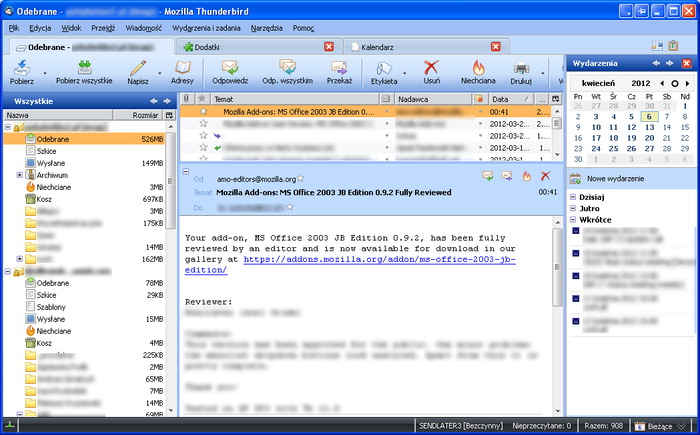This screenshot has width=700, height=435.
Task: Jump to today using mini calendar circle
Action: click(x=675, y=83)
